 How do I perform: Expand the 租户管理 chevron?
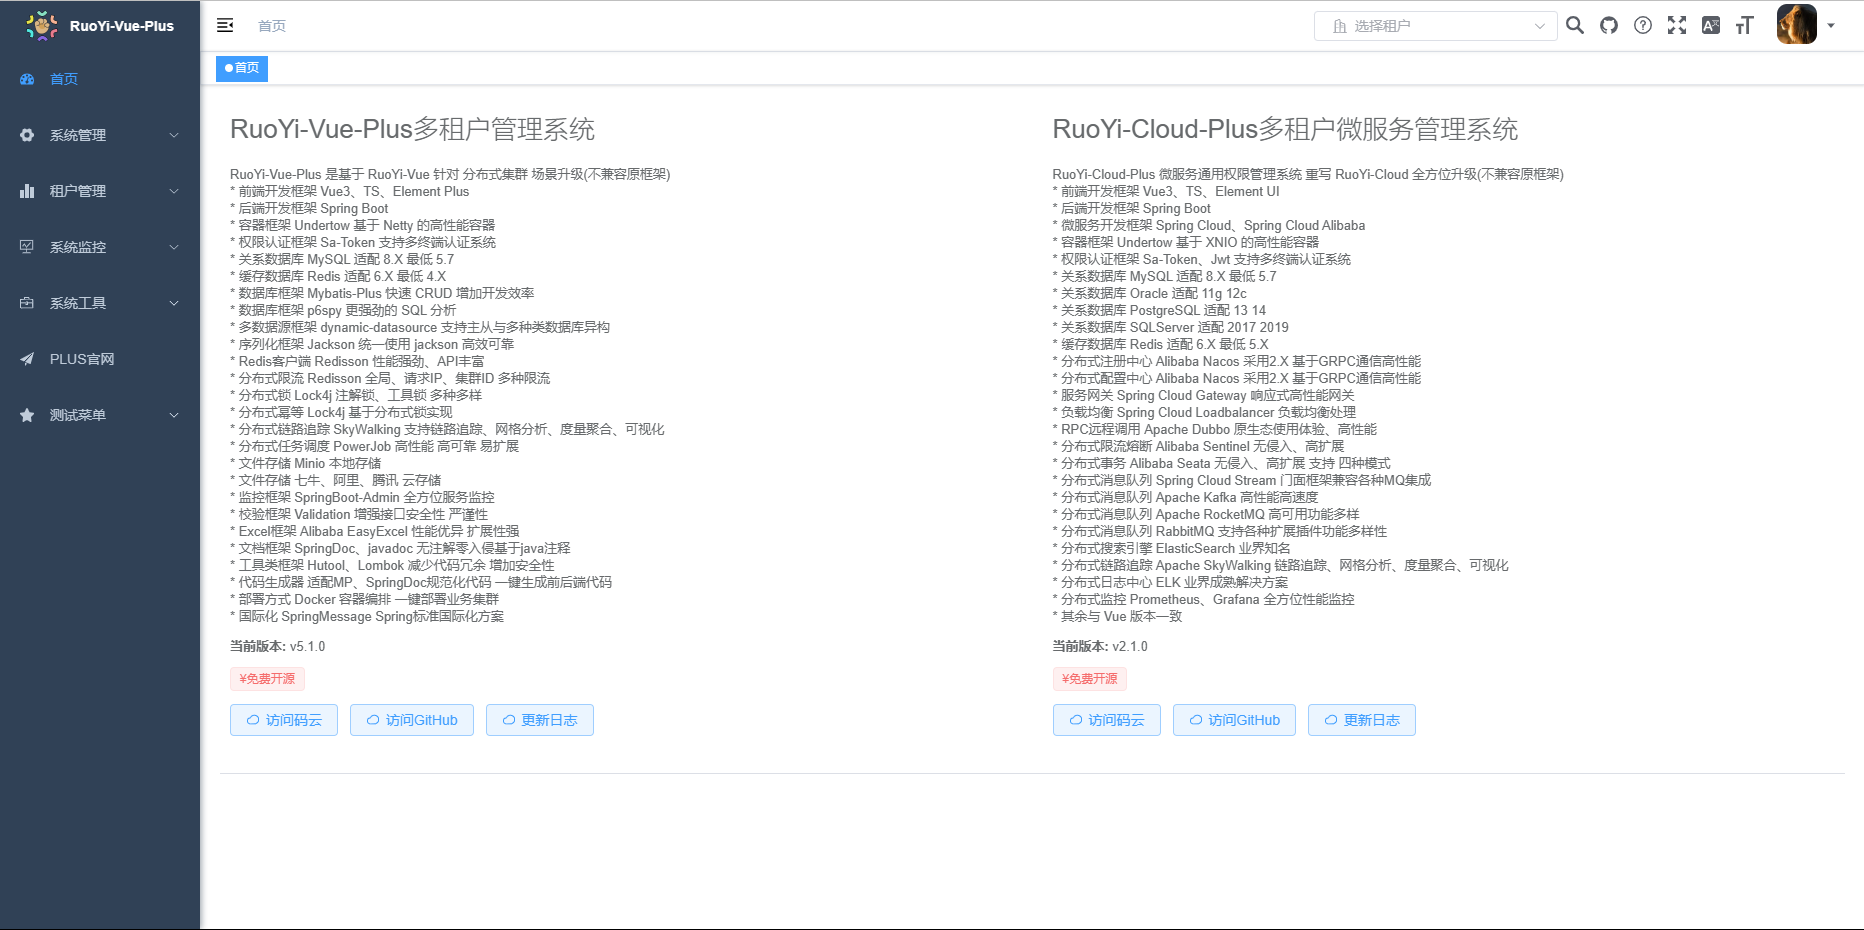point(174,191)
